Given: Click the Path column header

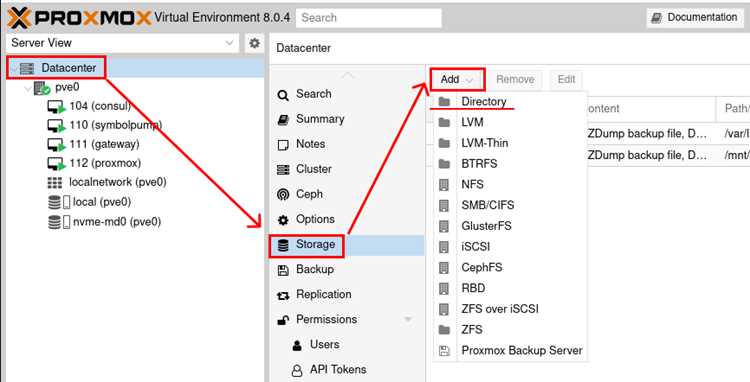Looking at the screenshot, I should [x=733, y=109].
